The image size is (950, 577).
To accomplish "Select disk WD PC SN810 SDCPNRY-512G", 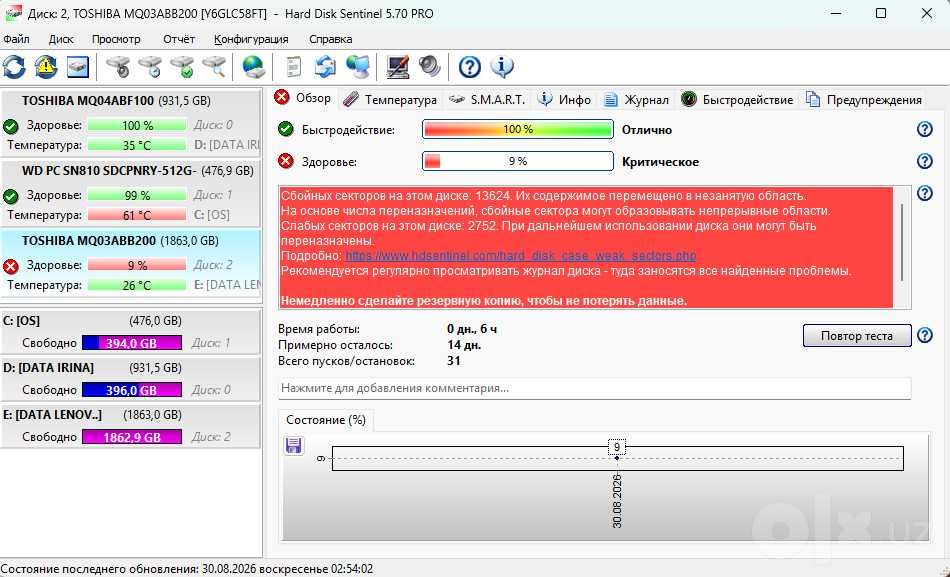I will 130,193.
